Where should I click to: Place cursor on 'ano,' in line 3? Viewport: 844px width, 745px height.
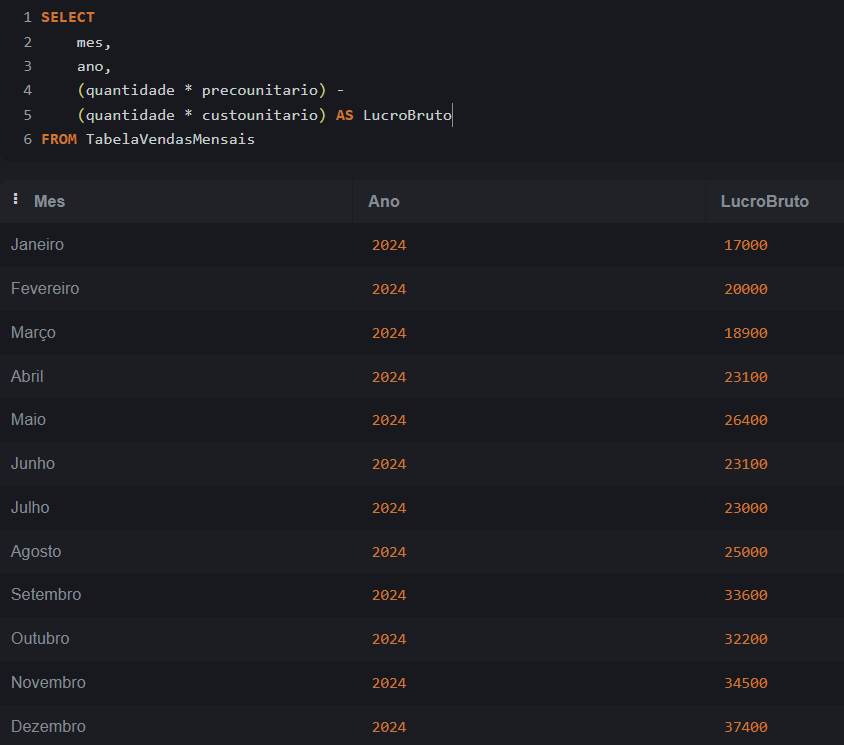pyautogui.click(x=94, y=67)
